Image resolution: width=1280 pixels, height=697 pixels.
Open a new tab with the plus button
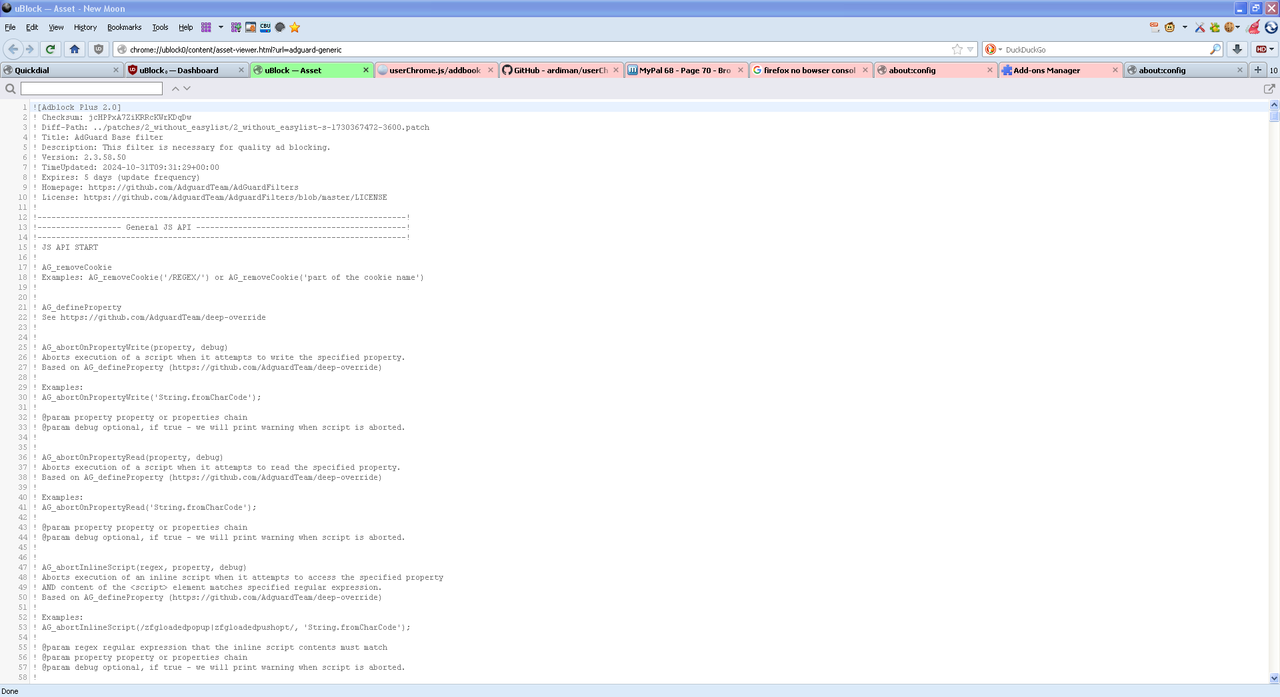coord(1258,70)
